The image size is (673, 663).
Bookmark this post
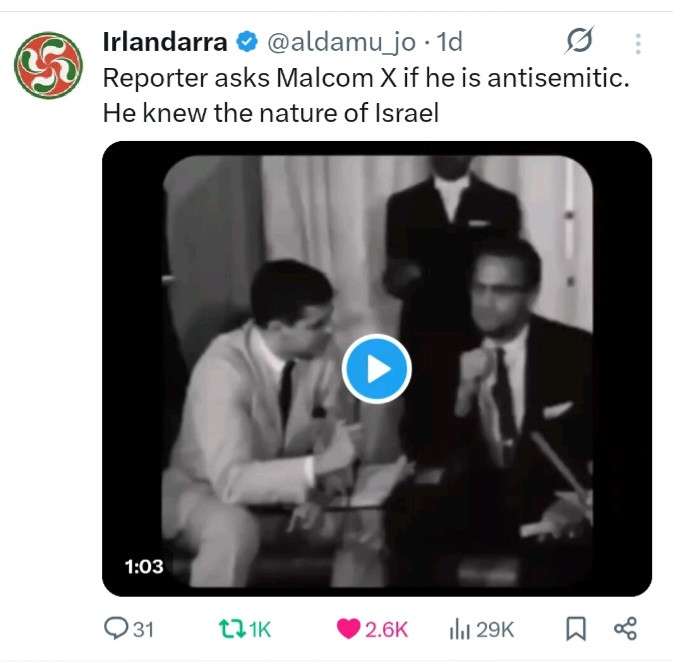pyautogui.click(x=576, y=629)
